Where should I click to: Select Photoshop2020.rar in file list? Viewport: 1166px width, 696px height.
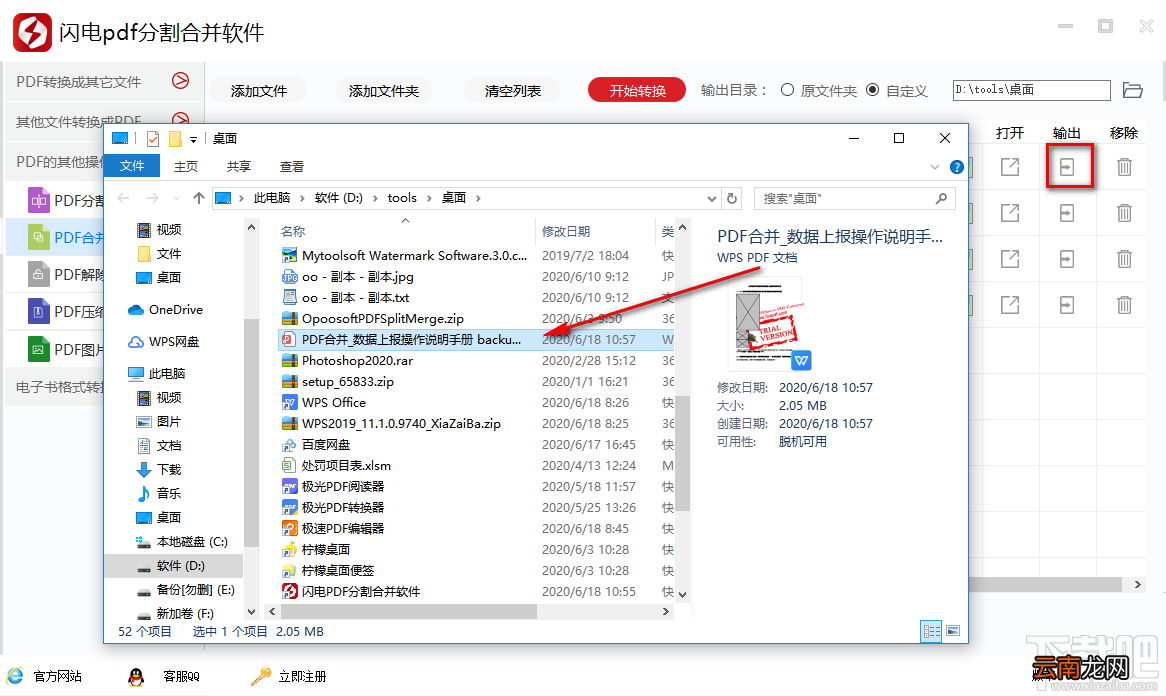click(357, 361)
